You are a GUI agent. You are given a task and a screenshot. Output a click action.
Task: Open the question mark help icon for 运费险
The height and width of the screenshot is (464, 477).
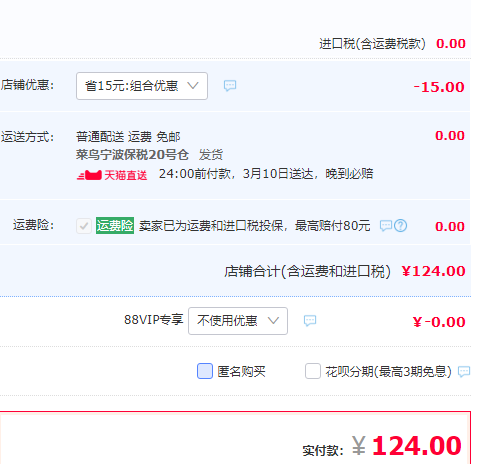click(400, 226)
